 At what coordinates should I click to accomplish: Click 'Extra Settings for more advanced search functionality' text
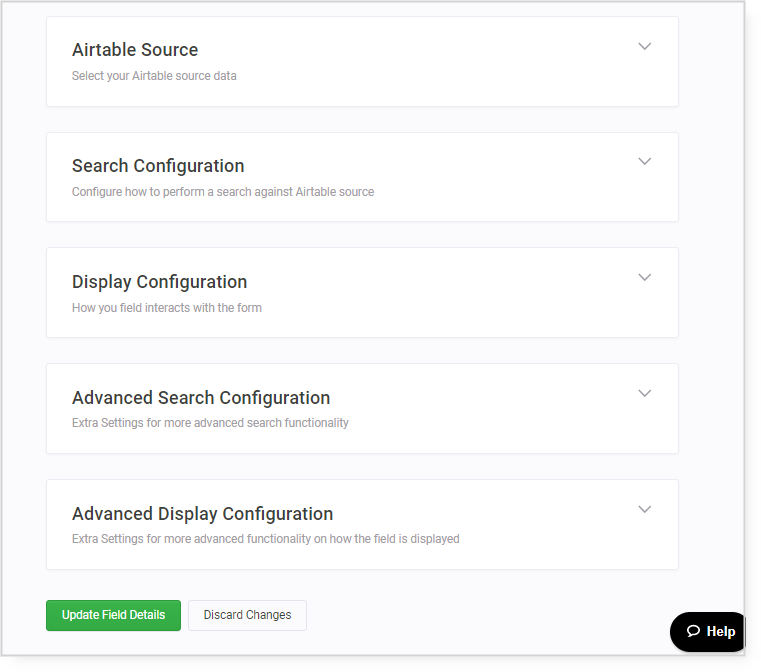point(210,423)
